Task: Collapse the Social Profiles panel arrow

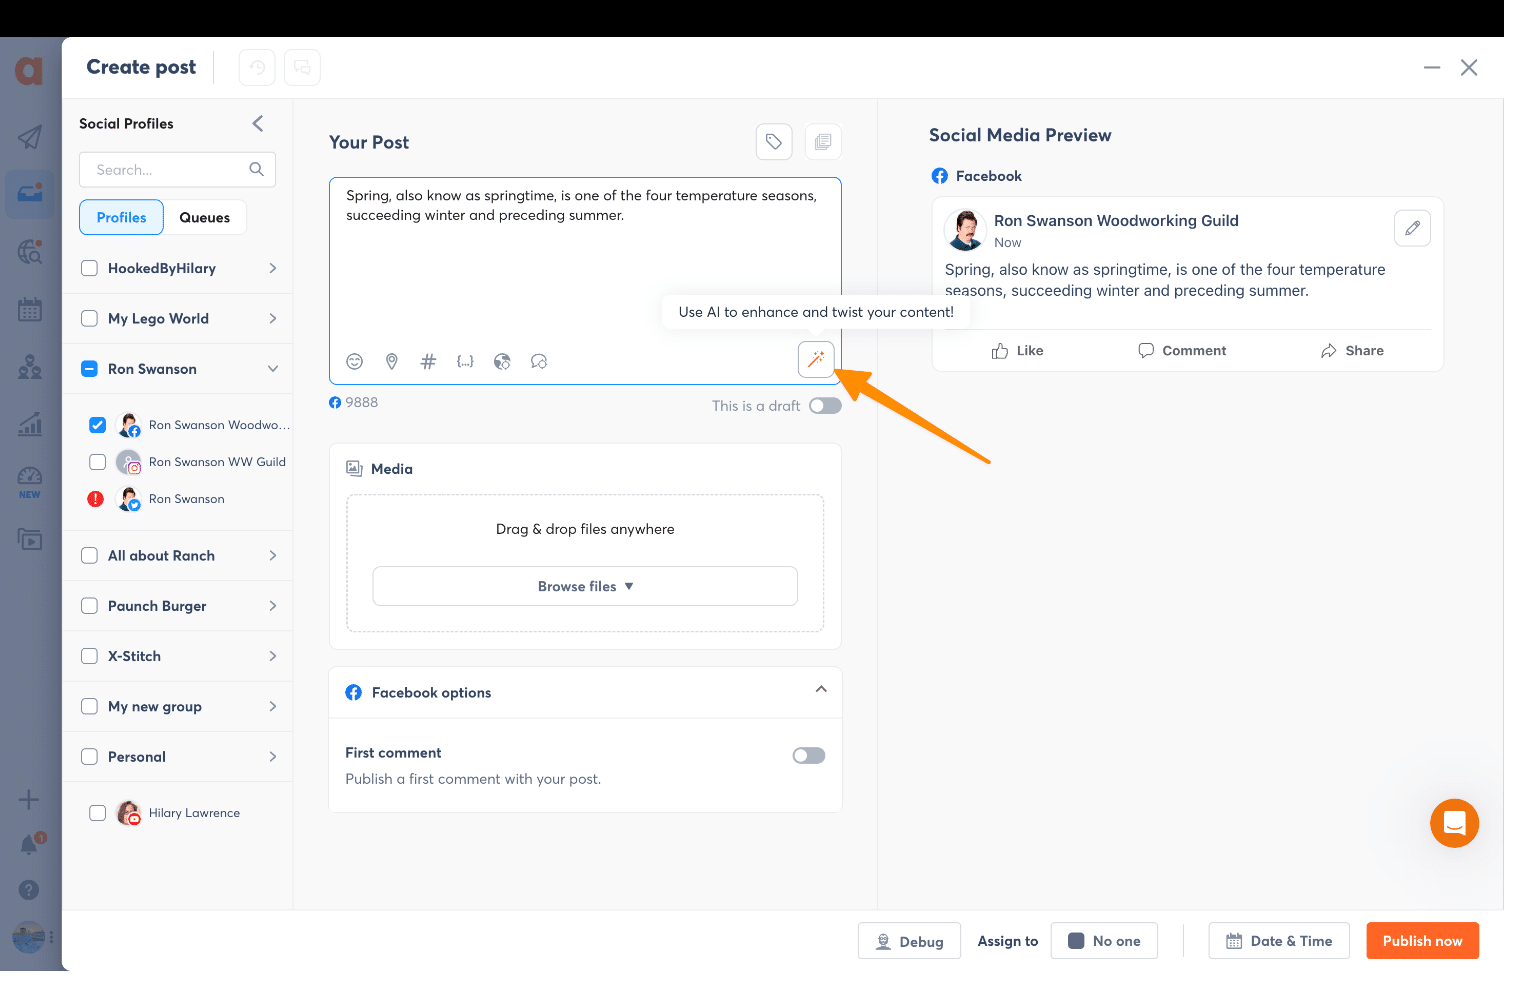Action: [x=258, y=123]
